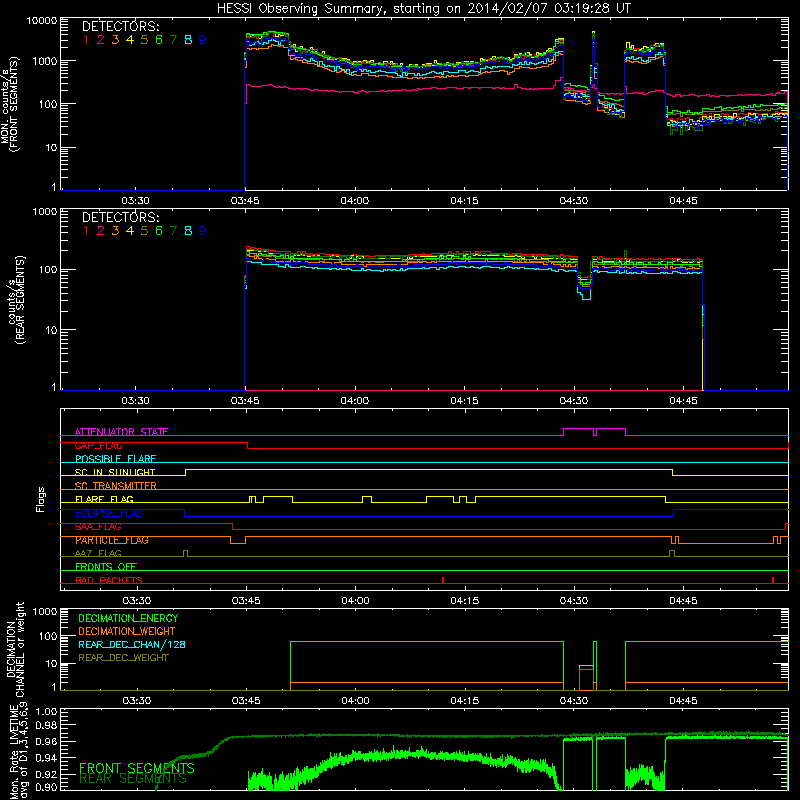
Task: Select detector 9 in rear segments legend
Action: point(203,231)
